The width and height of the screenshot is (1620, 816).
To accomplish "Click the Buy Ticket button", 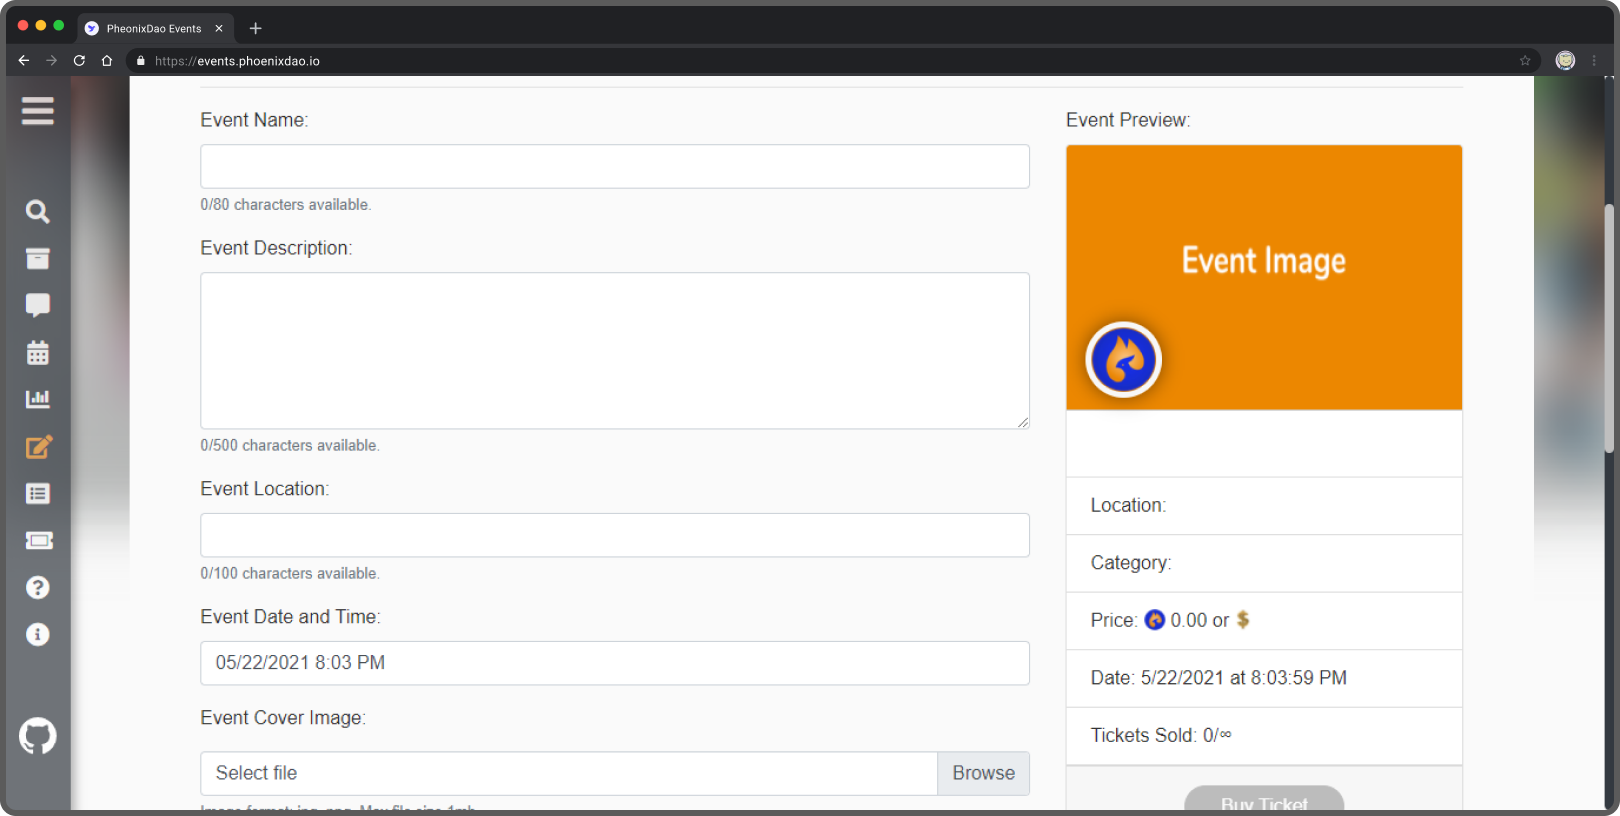I will (1264, 799).
